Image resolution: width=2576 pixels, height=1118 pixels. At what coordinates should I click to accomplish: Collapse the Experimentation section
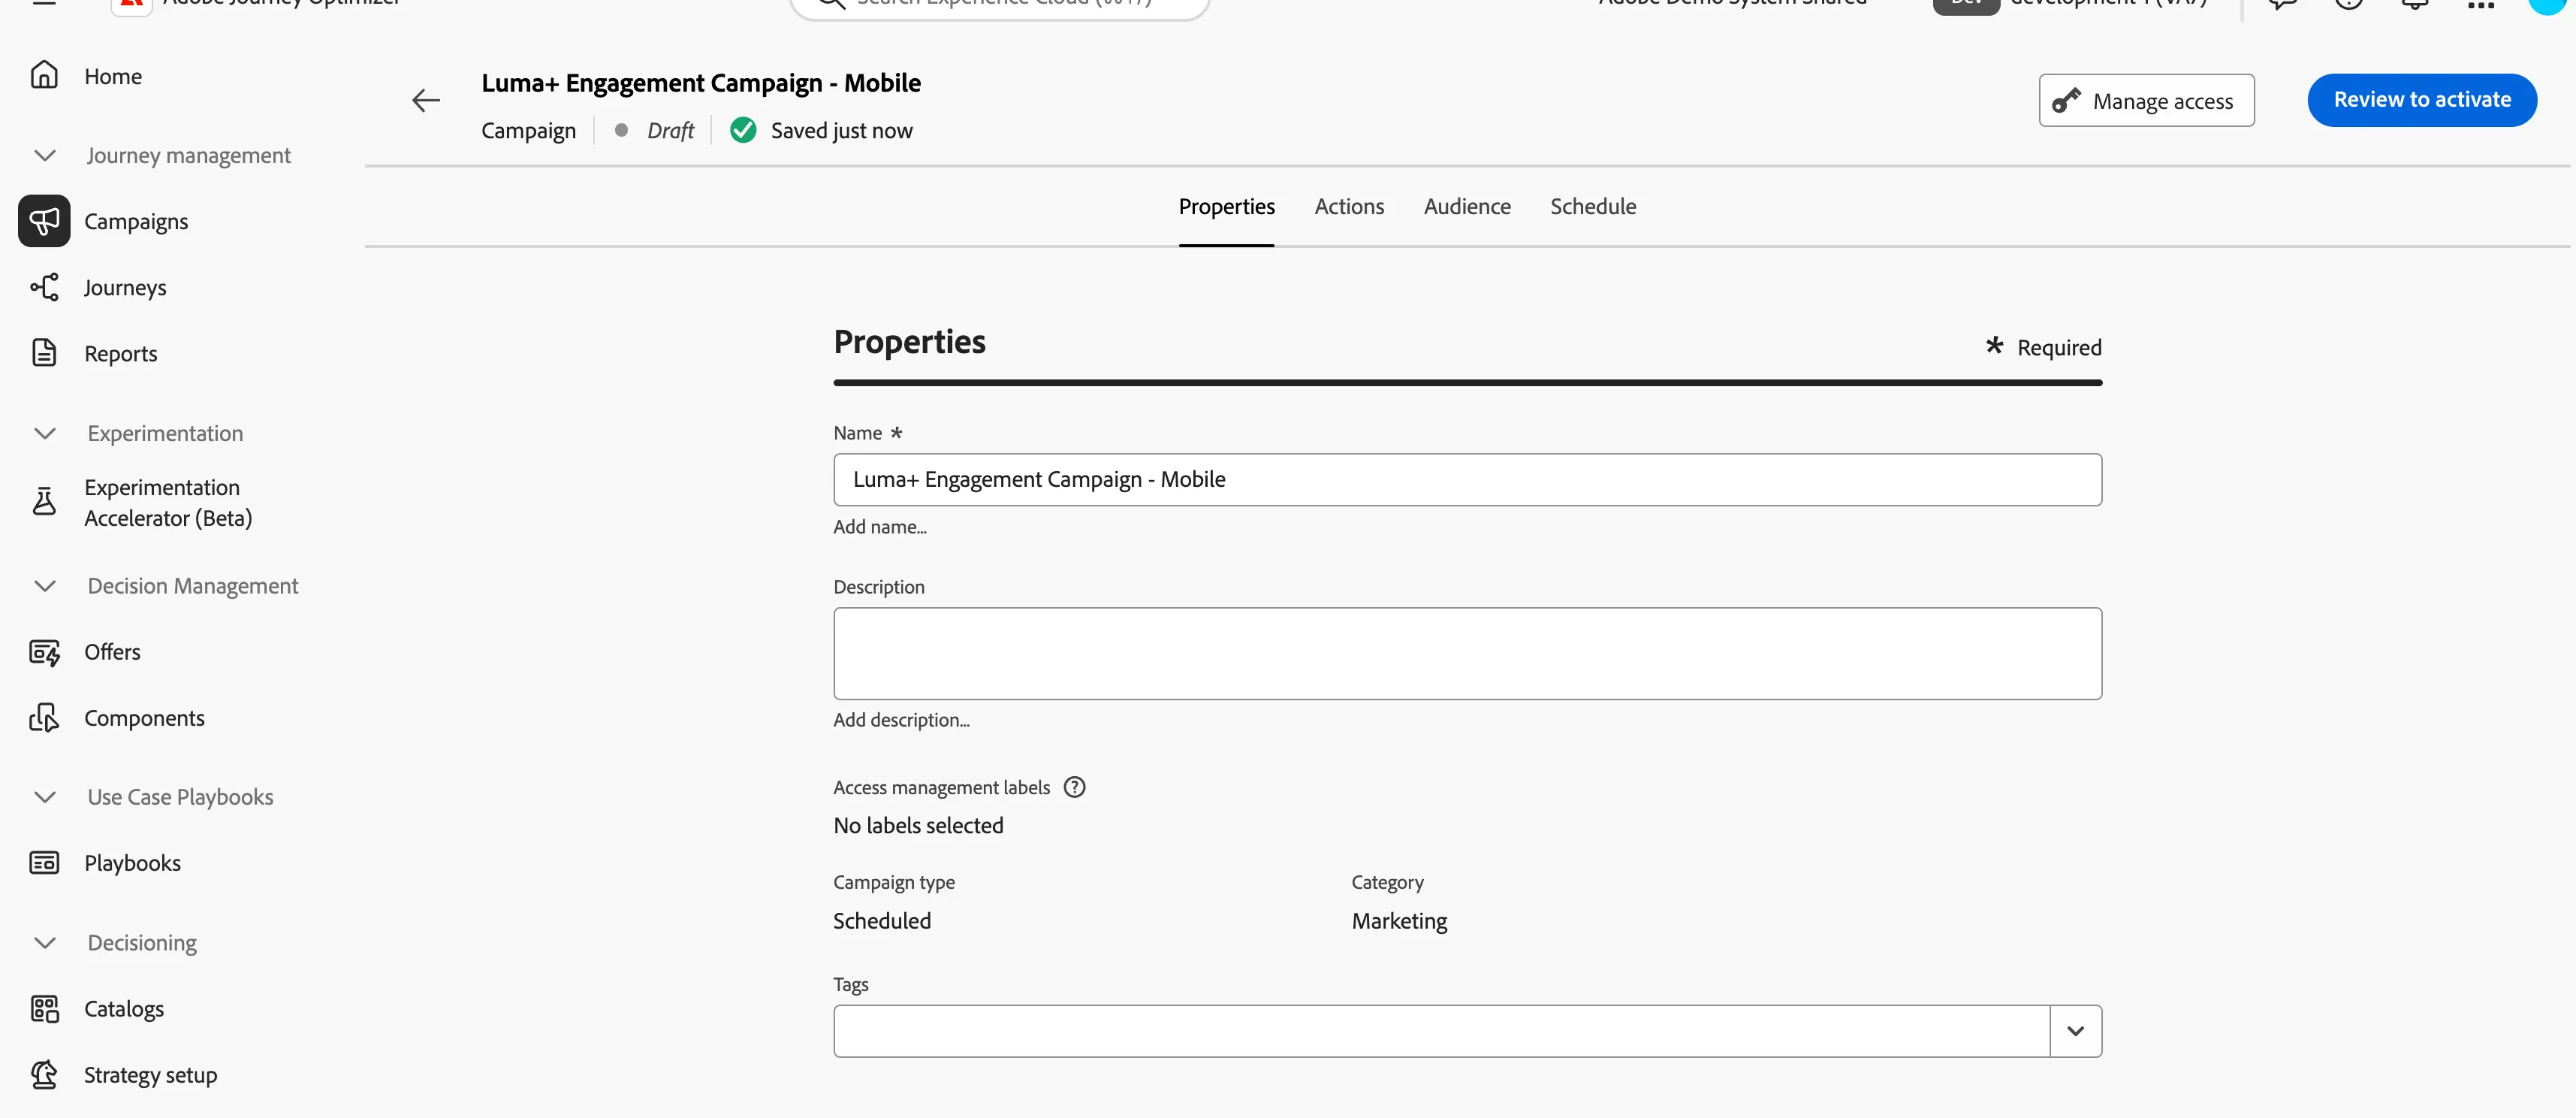coord(45,434)
